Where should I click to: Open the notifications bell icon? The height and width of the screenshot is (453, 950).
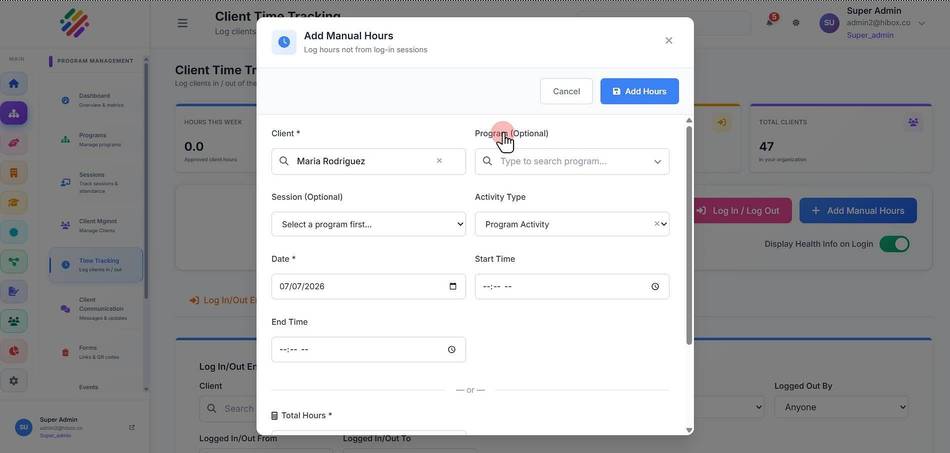pyautogui.click(x=769, y=22)
